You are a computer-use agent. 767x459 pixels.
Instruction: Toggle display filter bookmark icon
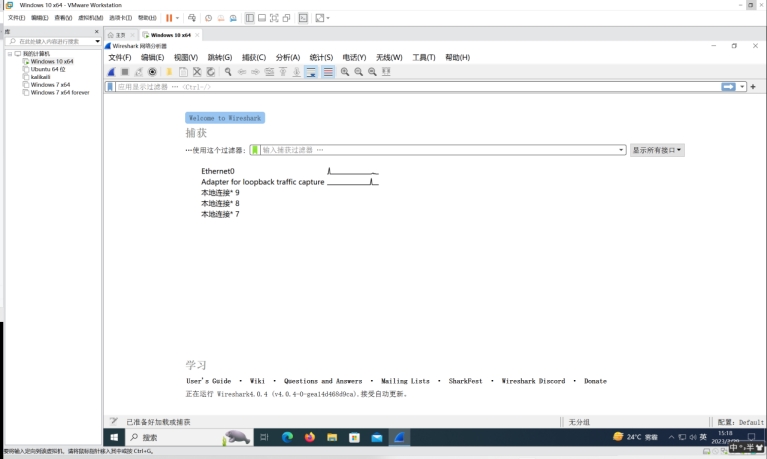pos(110,87)
